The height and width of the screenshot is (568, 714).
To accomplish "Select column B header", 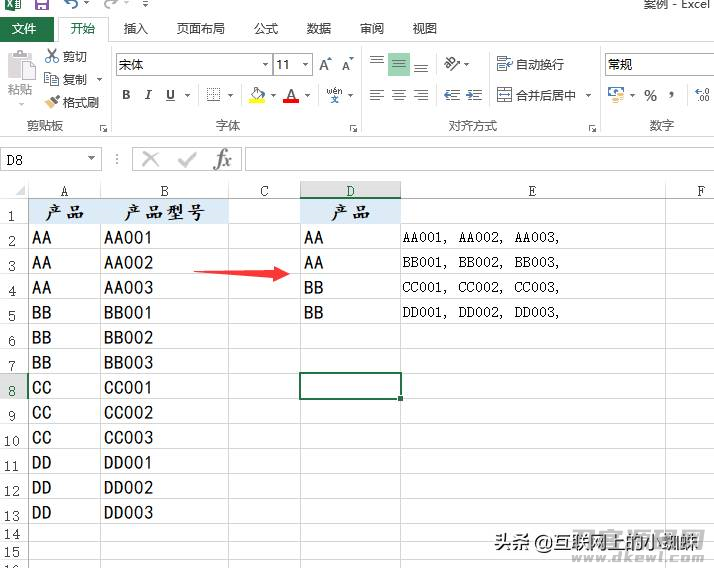I will point(164,190).
